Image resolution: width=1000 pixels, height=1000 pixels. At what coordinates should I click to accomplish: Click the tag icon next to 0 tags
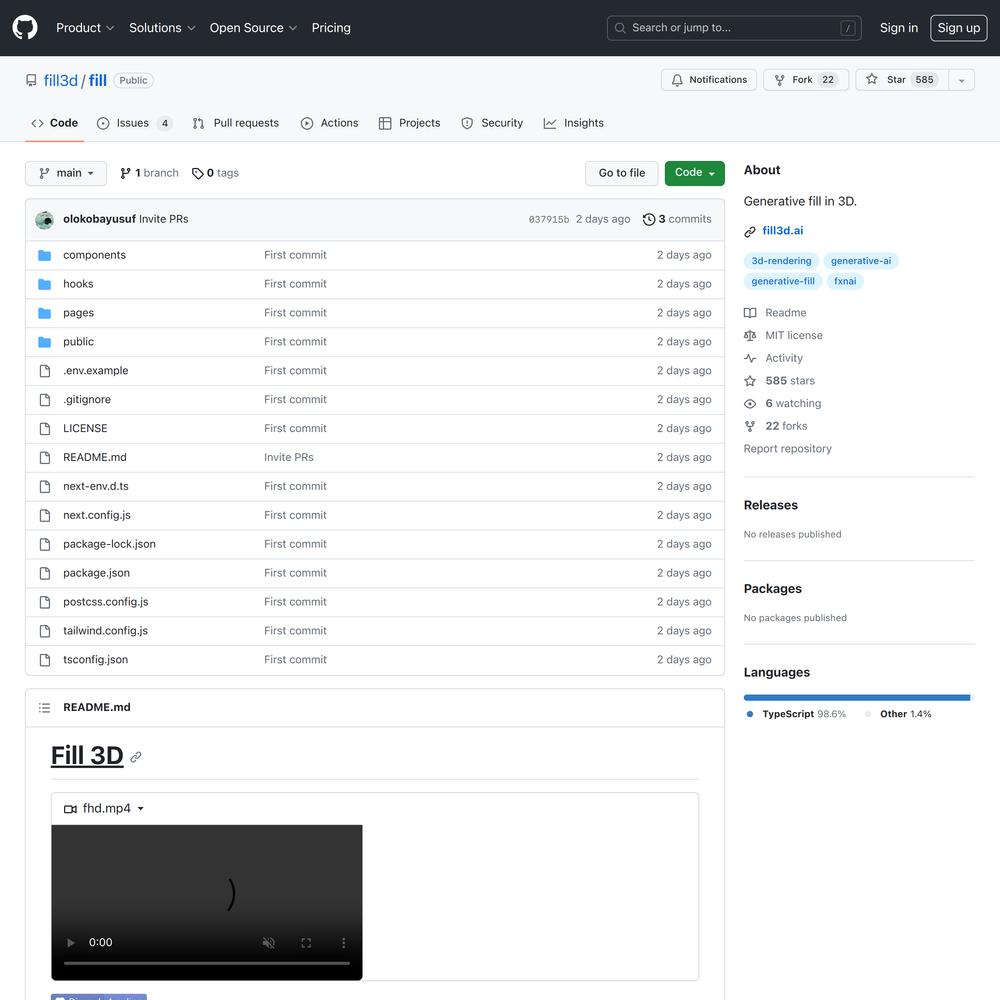(x=198, y=173)
